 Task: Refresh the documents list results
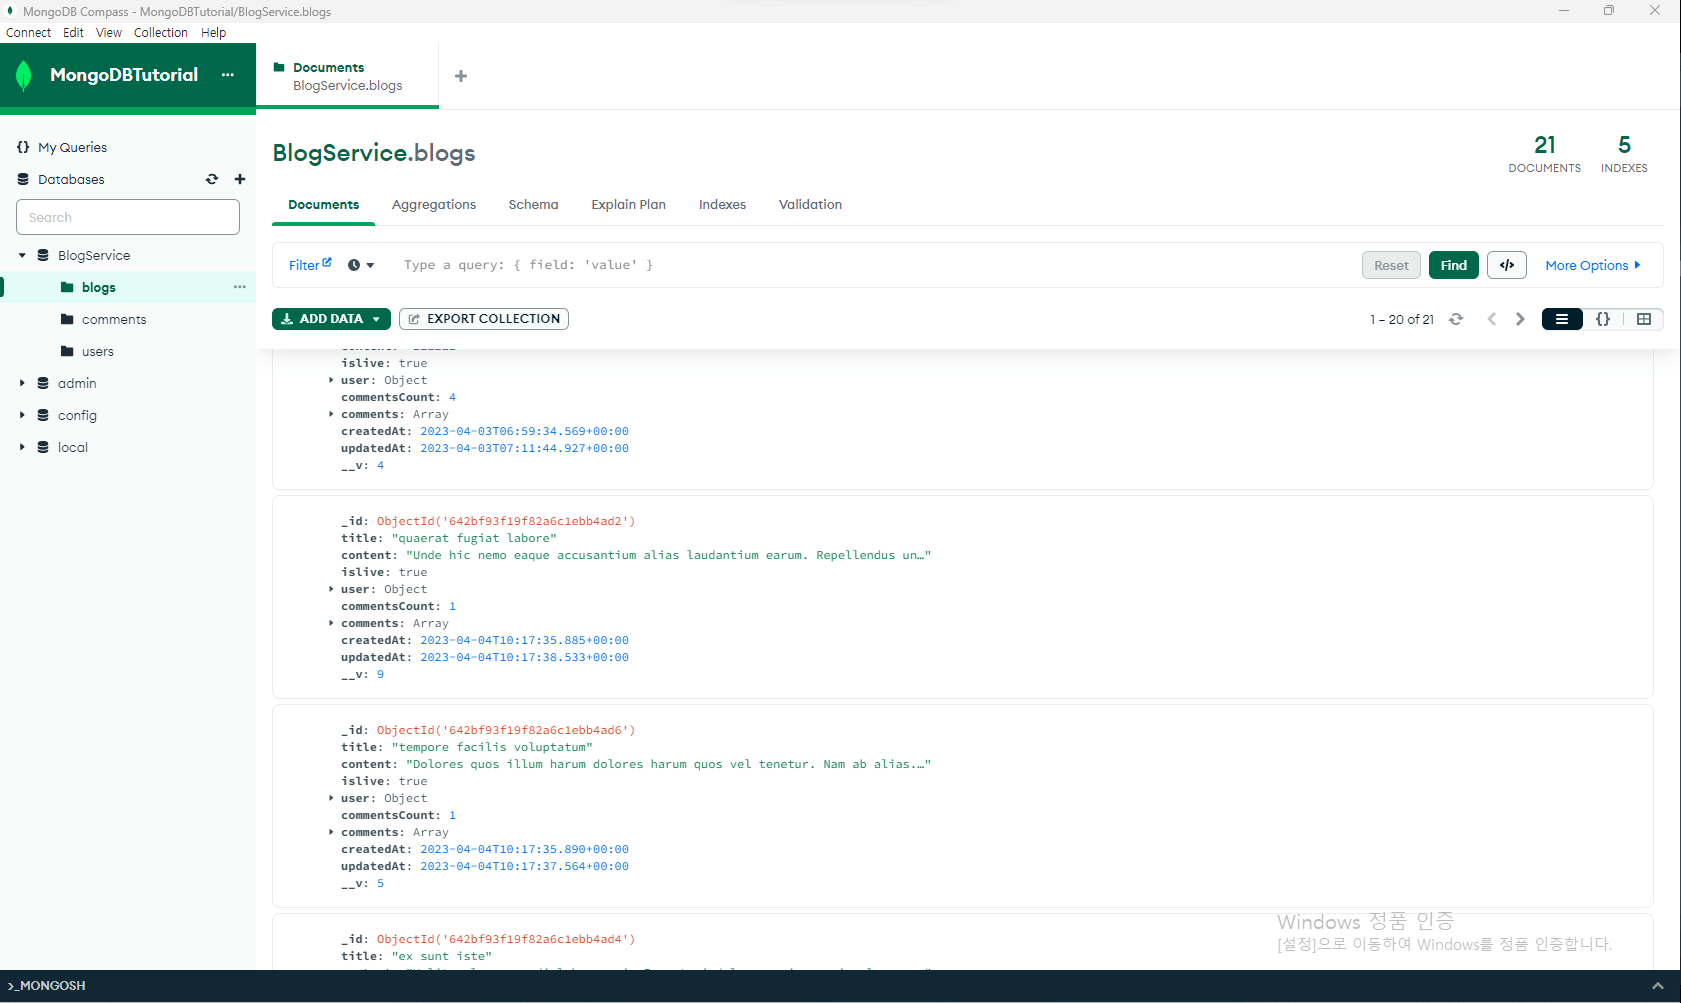(1456, 319)
